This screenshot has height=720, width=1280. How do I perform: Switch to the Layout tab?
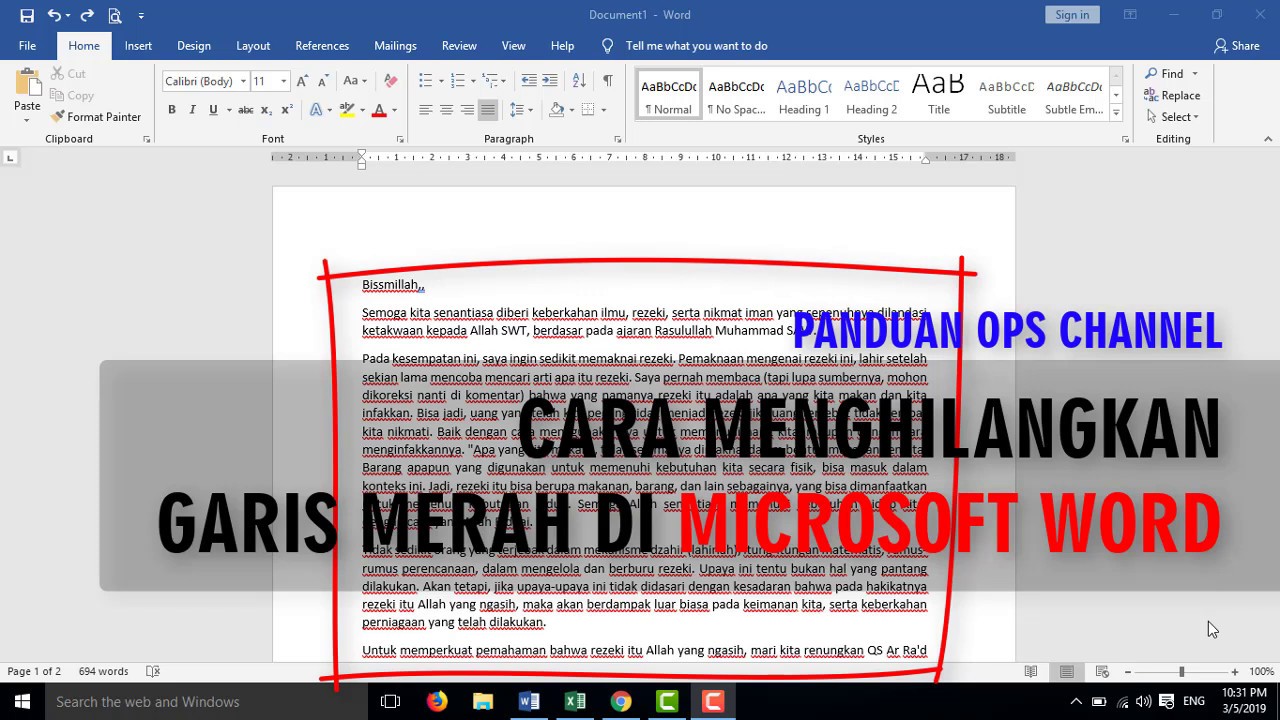point(253,46)
